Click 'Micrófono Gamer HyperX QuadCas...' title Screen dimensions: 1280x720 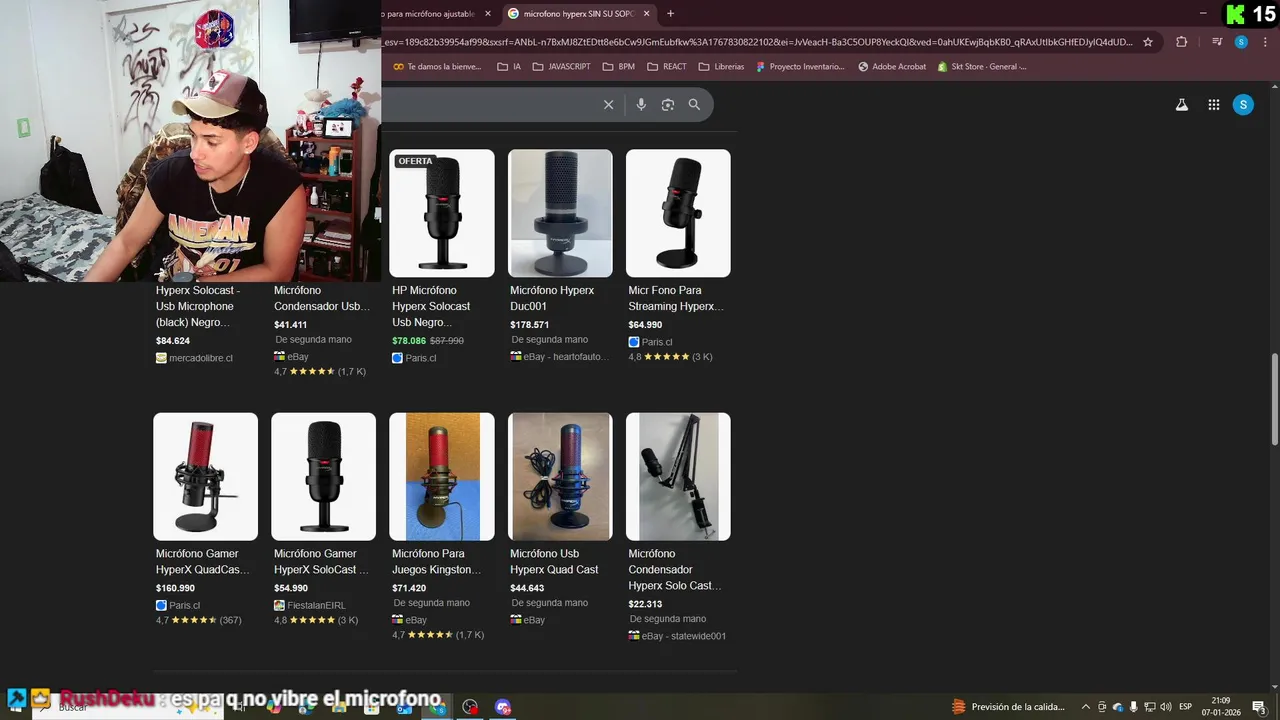coord(203,562)
